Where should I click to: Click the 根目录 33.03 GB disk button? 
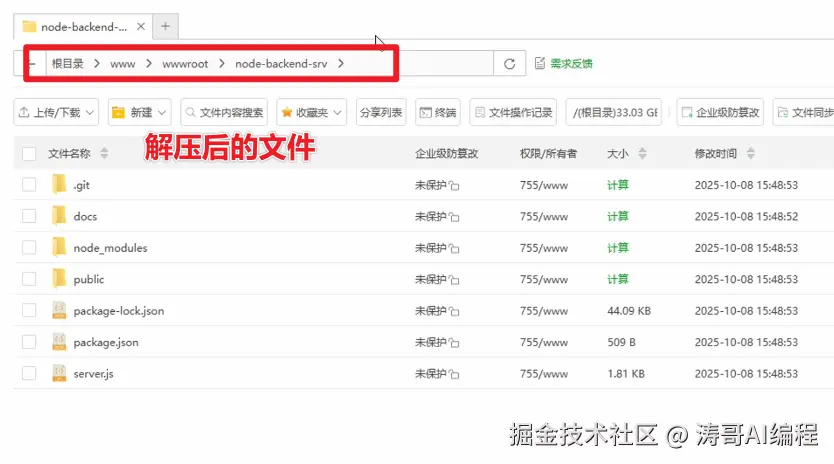click(614, 112)
